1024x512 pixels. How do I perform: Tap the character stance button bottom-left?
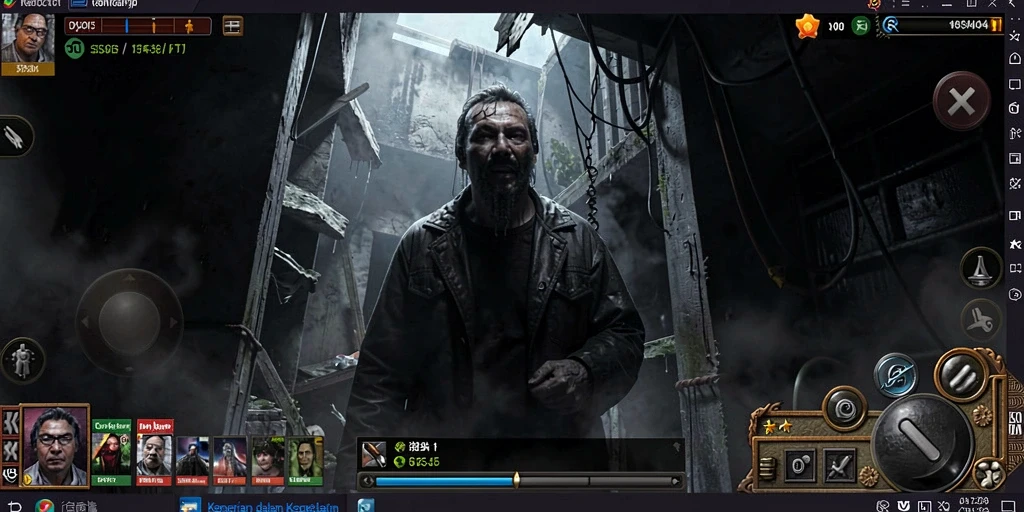(x=22, y=360)
